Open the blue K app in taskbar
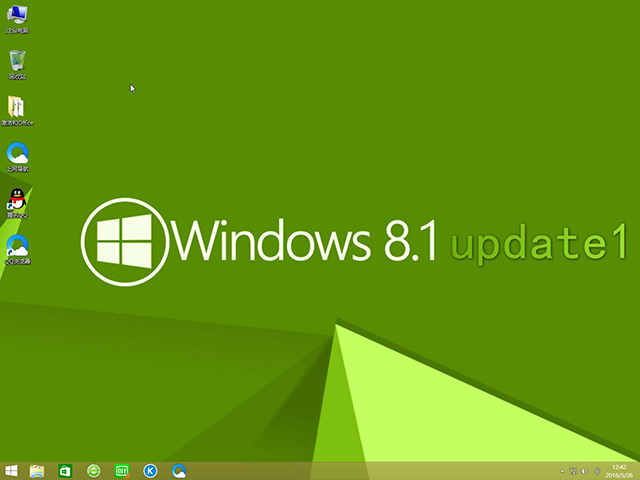Viewport: 640px width, 480px height. (150, 470)
